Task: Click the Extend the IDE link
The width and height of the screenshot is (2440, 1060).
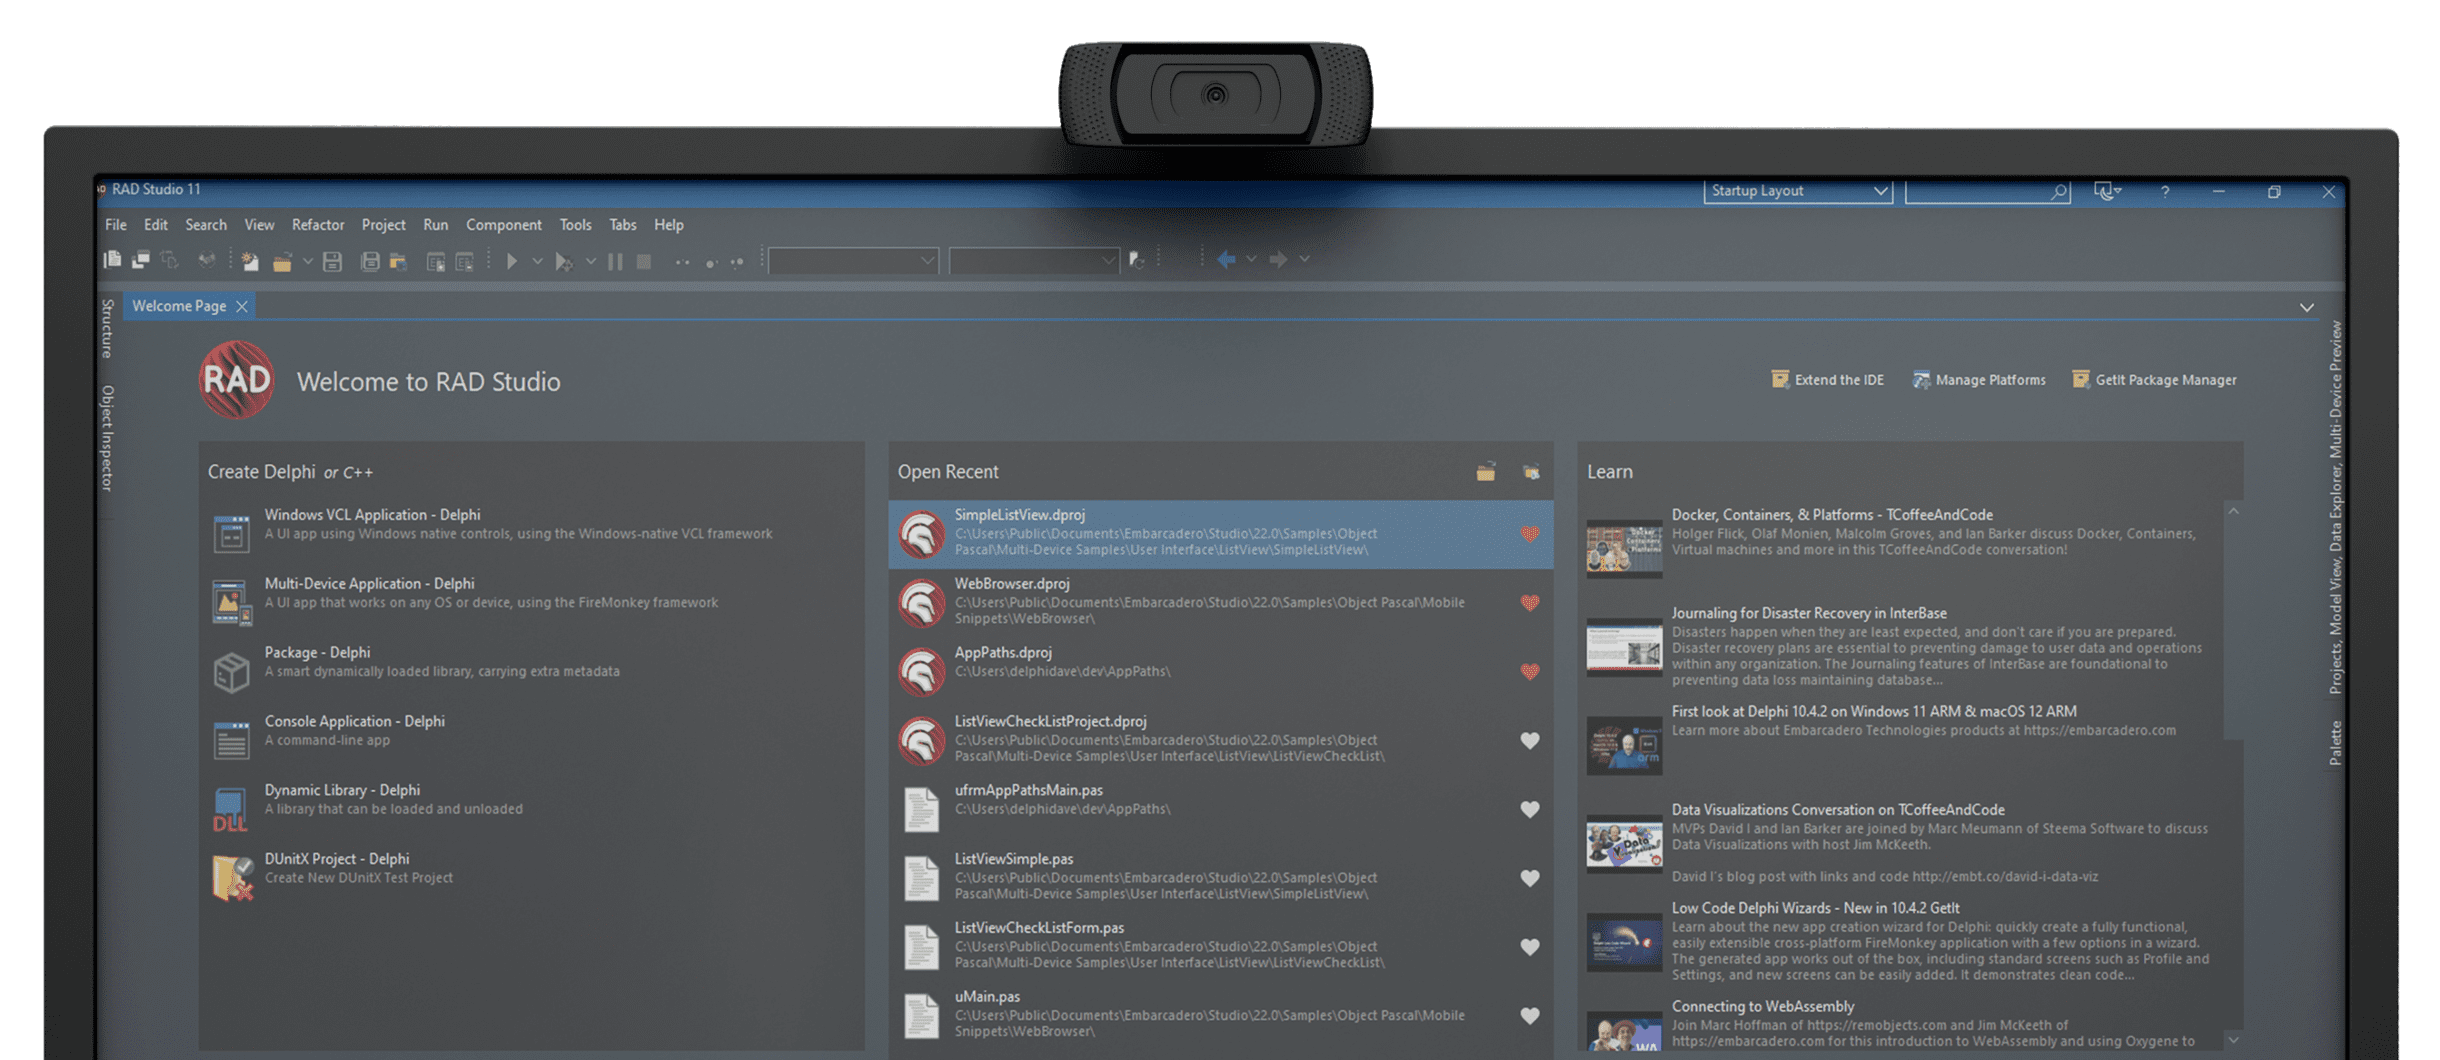Action: 1828,380
